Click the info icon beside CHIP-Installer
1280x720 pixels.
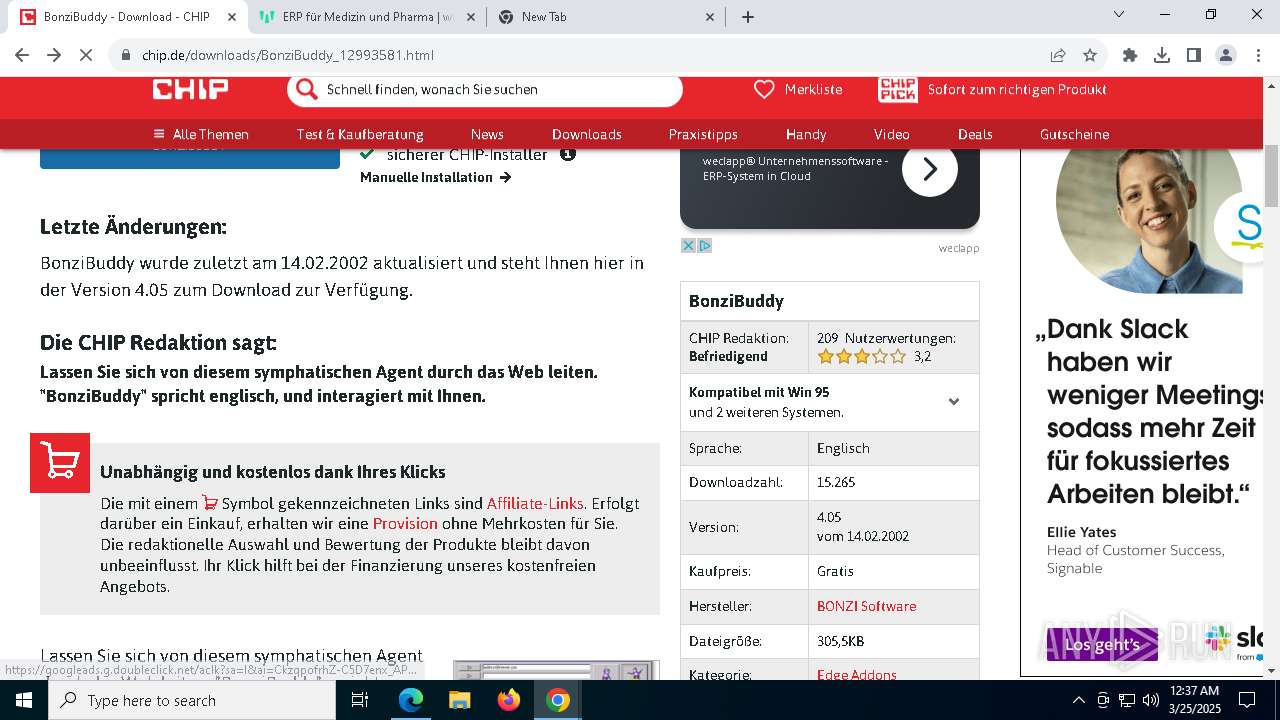coord(567,154)
